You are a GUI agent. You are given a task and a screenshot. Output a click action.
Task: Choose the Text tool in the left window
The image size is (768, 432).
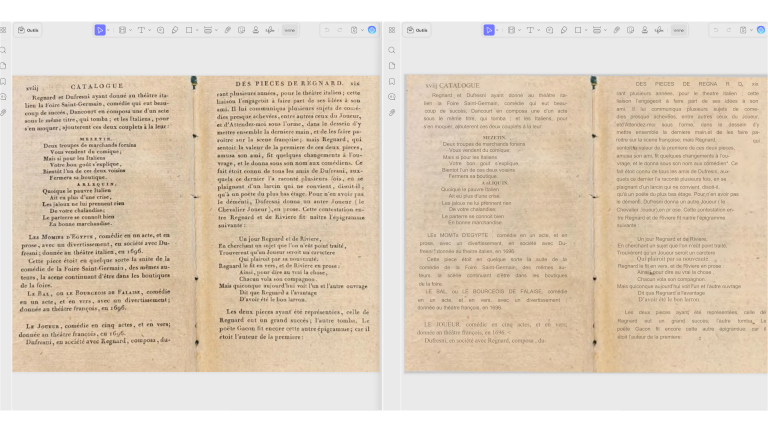pos(141,30)
